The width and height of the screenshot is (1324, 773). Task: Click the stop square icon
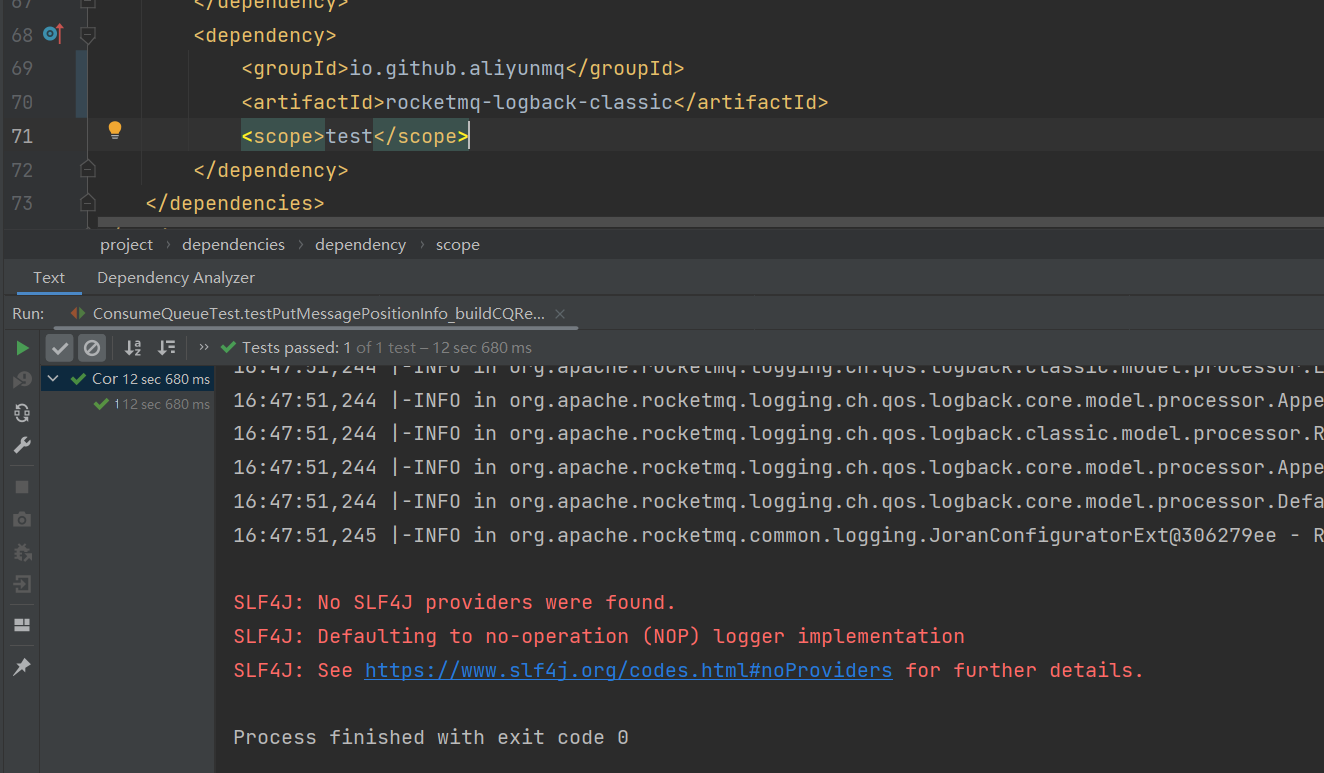pos(22,487)
